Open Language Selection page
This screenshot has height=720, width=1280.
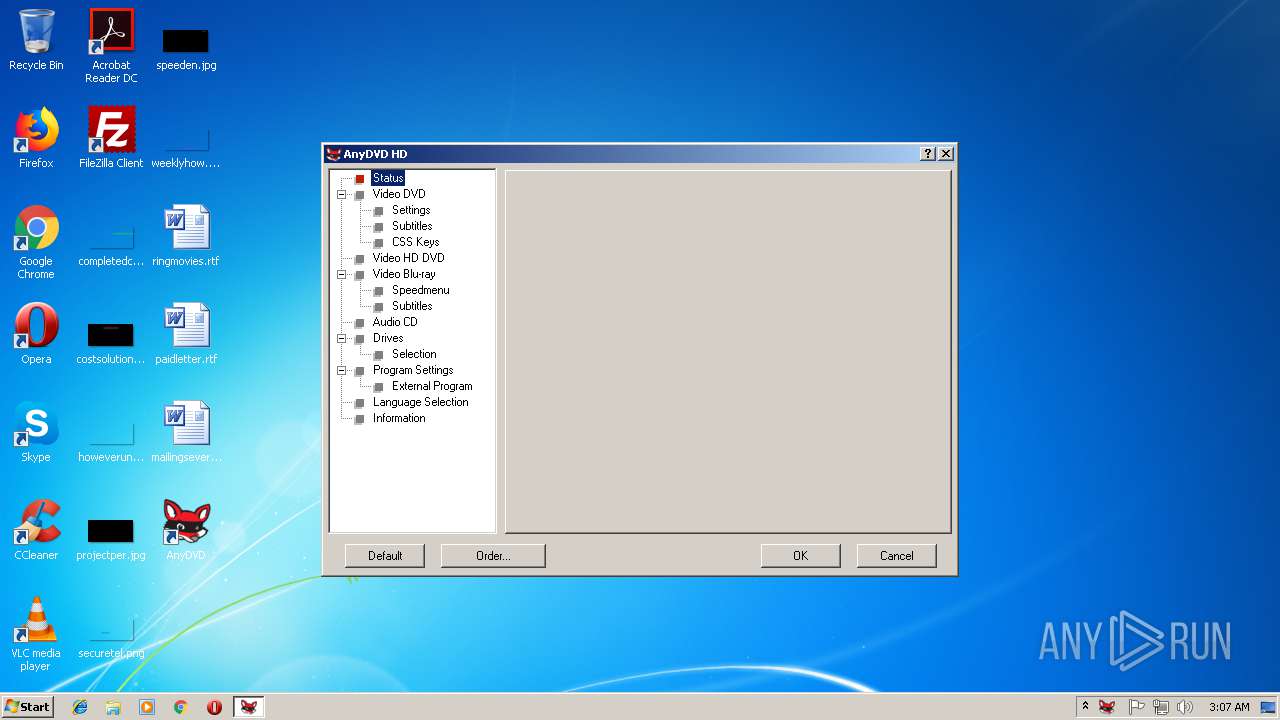[421, 402]
